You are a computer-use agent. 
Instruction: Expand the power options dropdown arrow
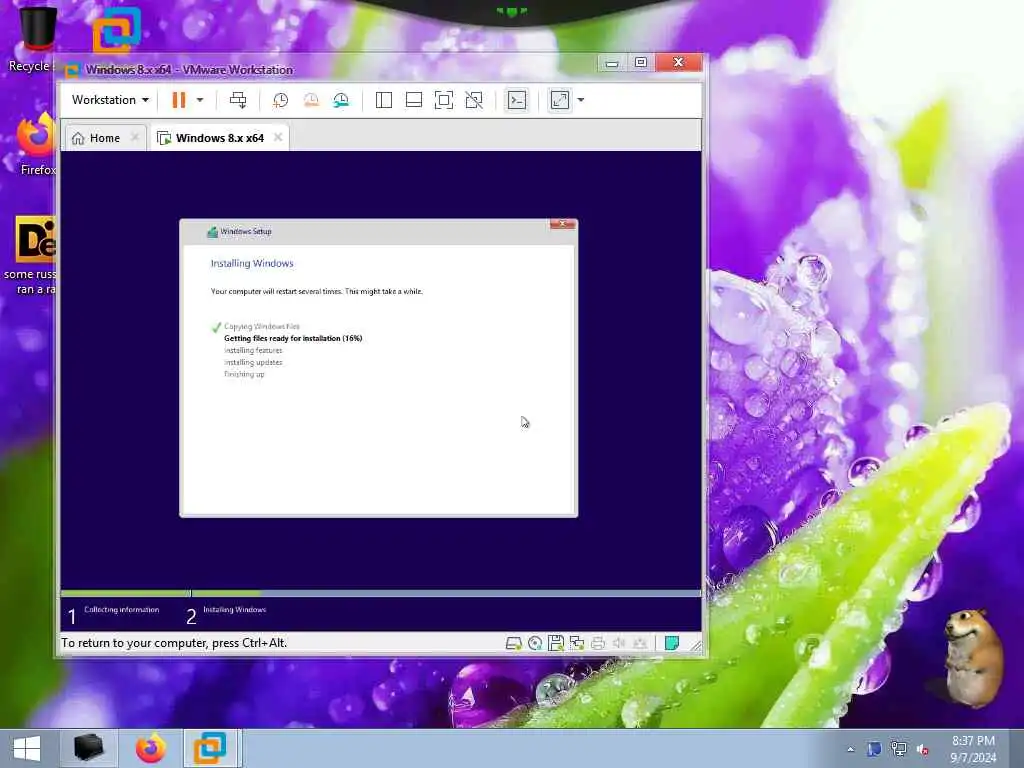point(200,100)
